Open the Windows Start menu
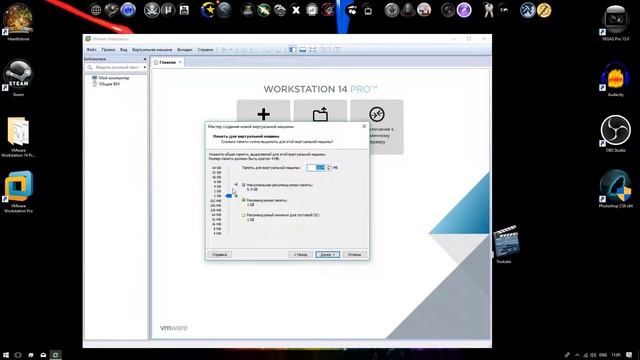640x360 pixels. tap(6, 355)
